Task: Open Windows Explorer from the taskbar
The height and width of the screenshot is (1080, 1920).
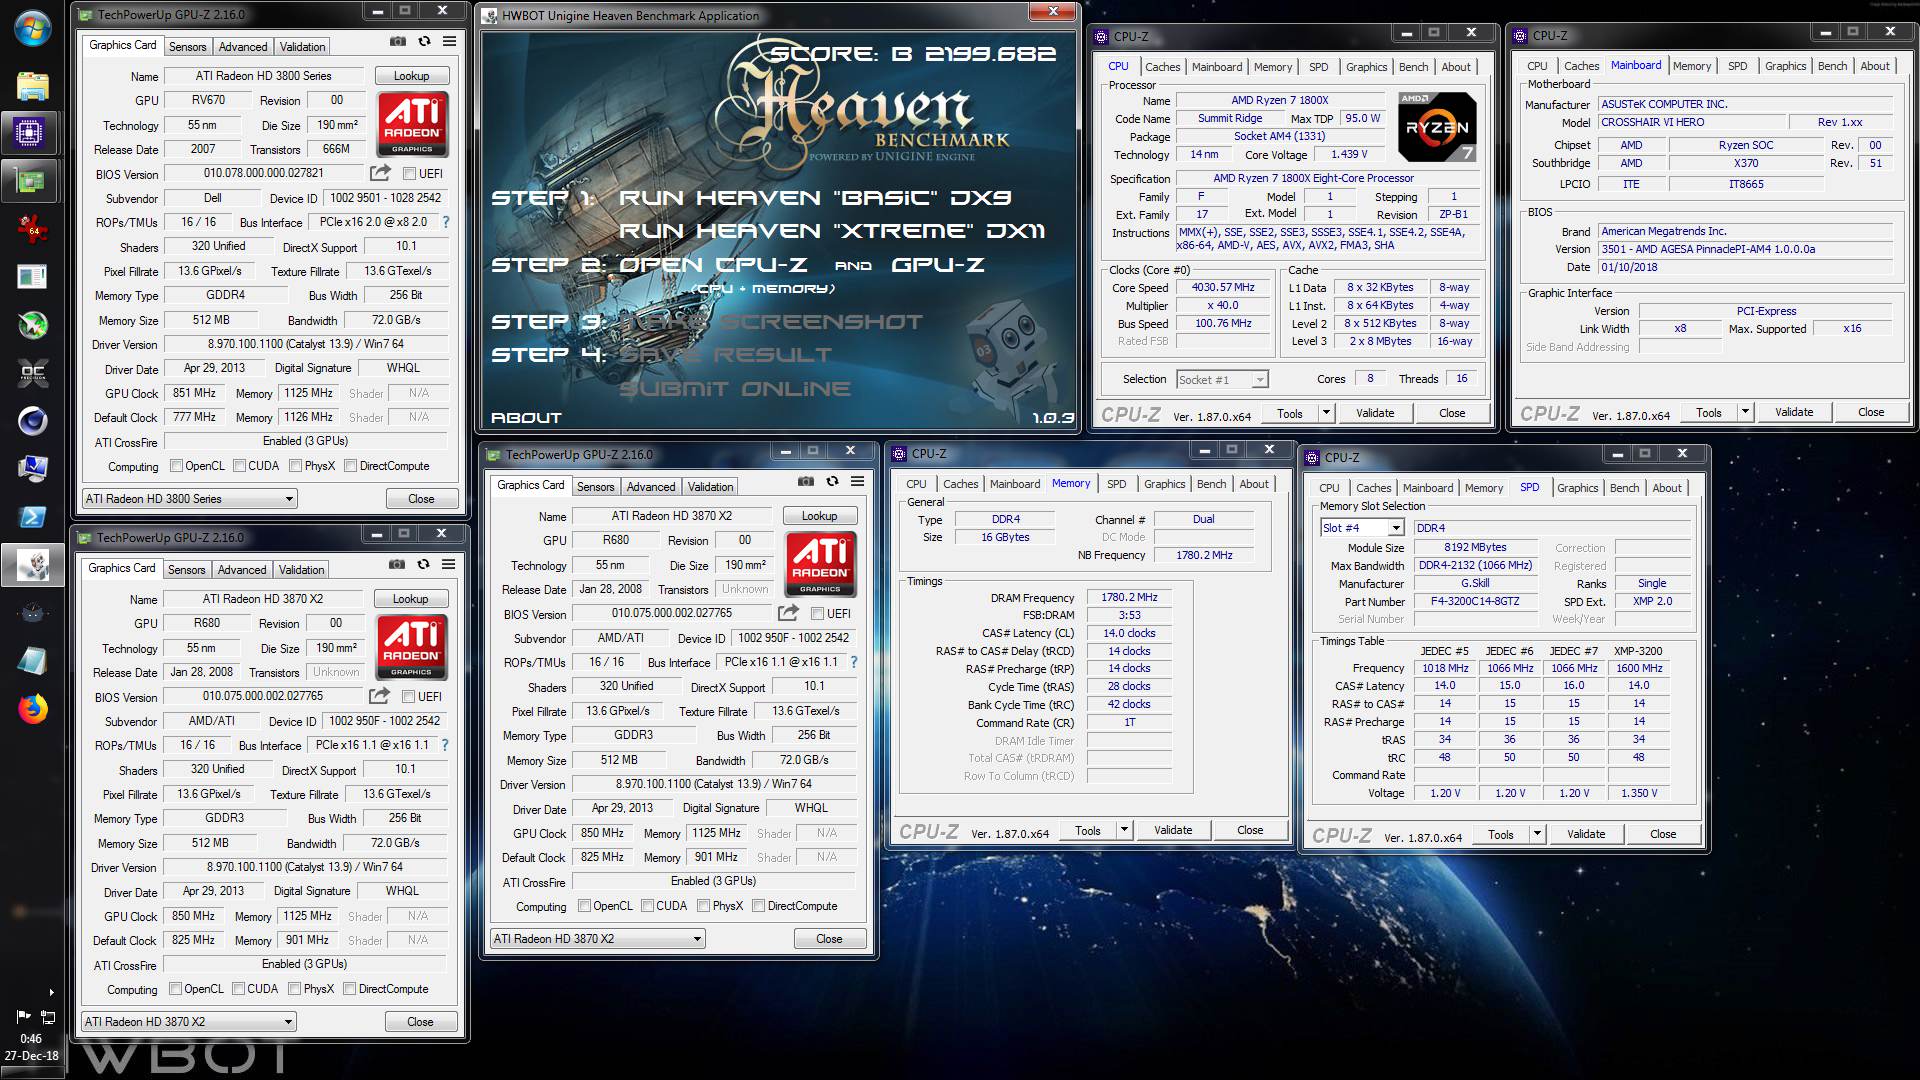Action: pyautogui.click(x=33, y=85)
